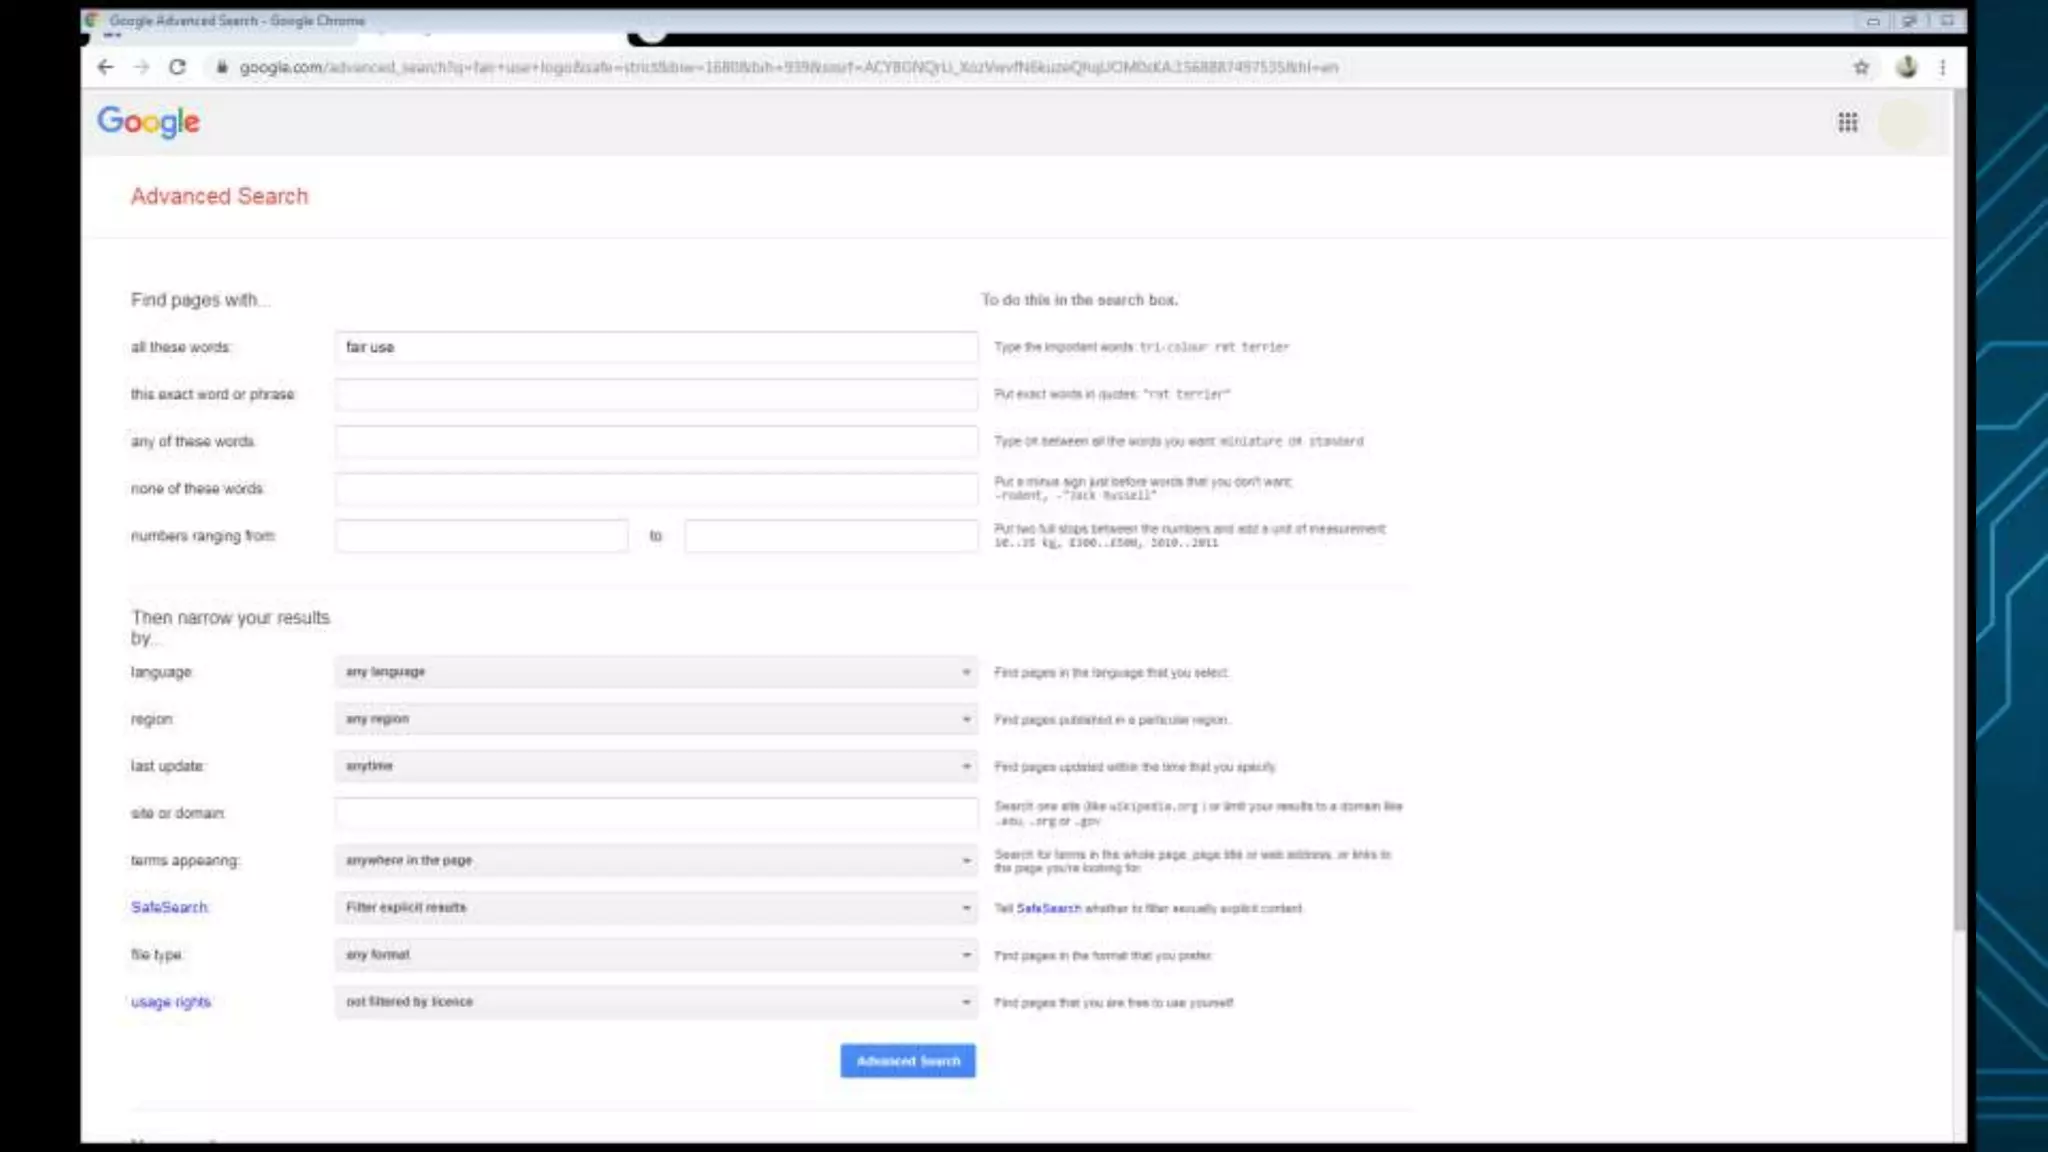Expand the usage rights dropdown

(x=655, y=1002)
